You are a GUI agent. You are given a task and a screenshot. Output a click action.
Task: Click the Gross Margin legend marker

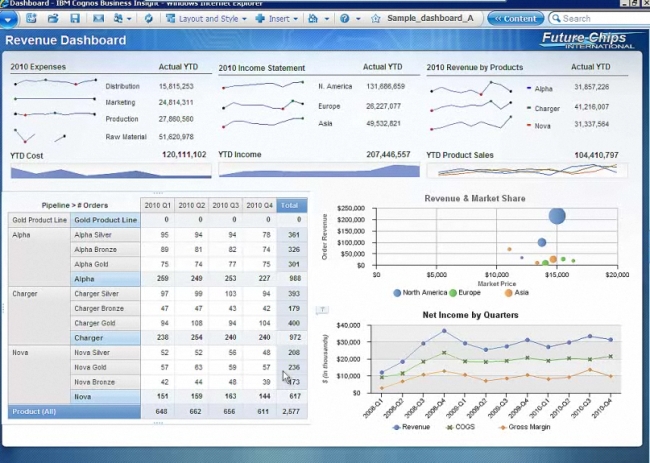point(503,427)
